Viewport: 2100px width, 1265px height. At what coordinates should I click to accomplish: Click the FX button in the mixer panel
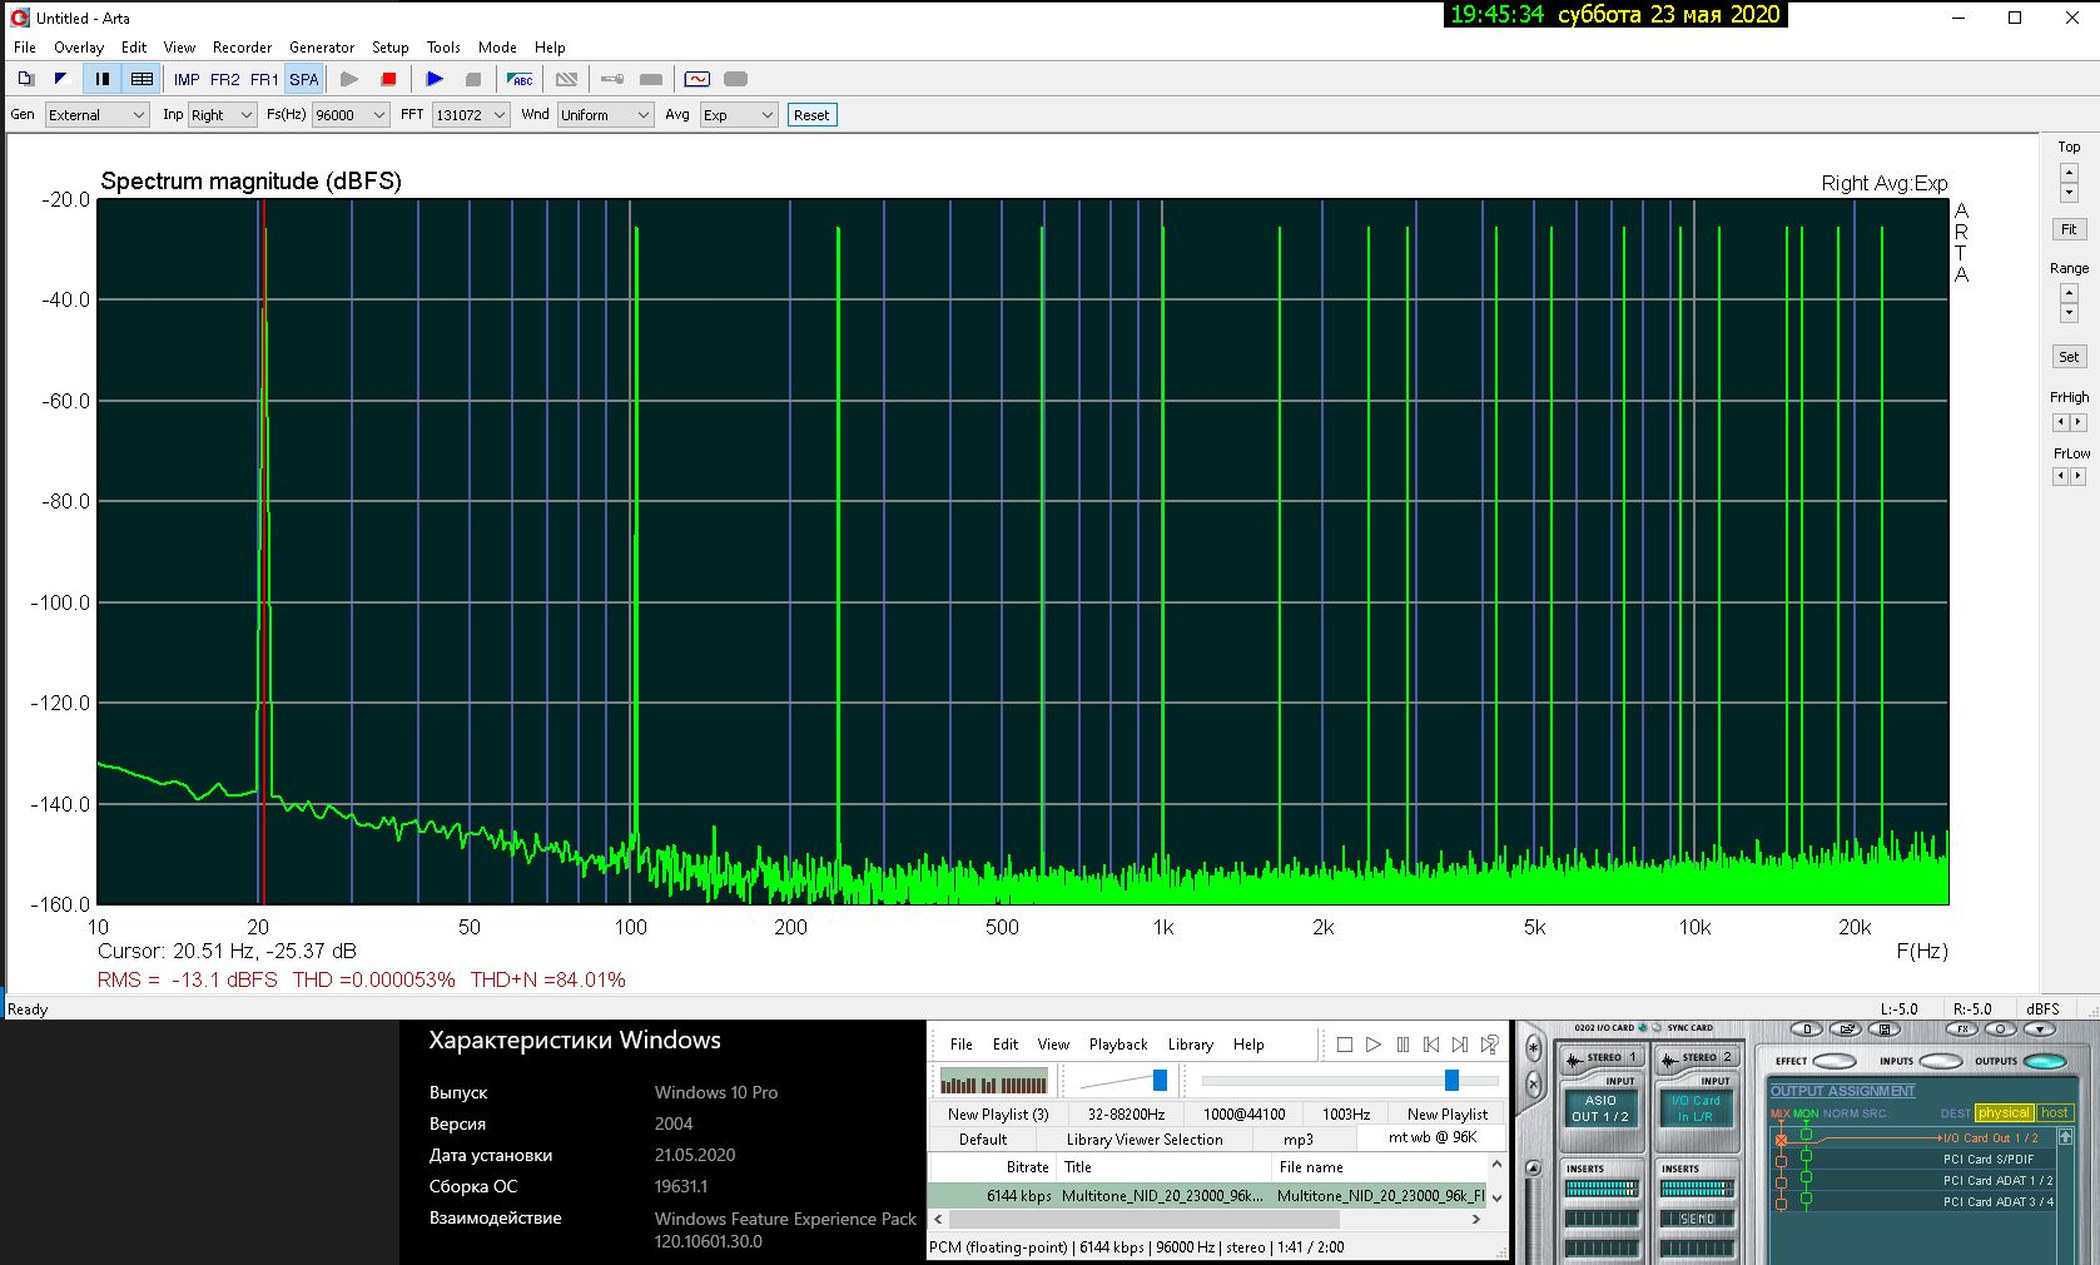click(x=1963, y=1029)
